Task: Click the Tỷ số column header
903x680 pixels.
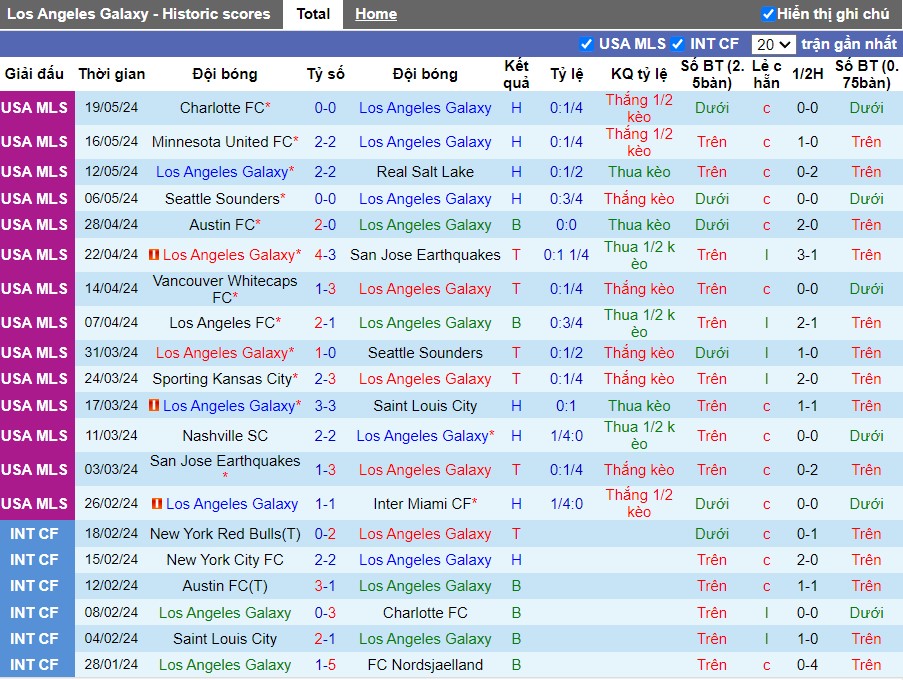Action: click(x=325, y=74)
